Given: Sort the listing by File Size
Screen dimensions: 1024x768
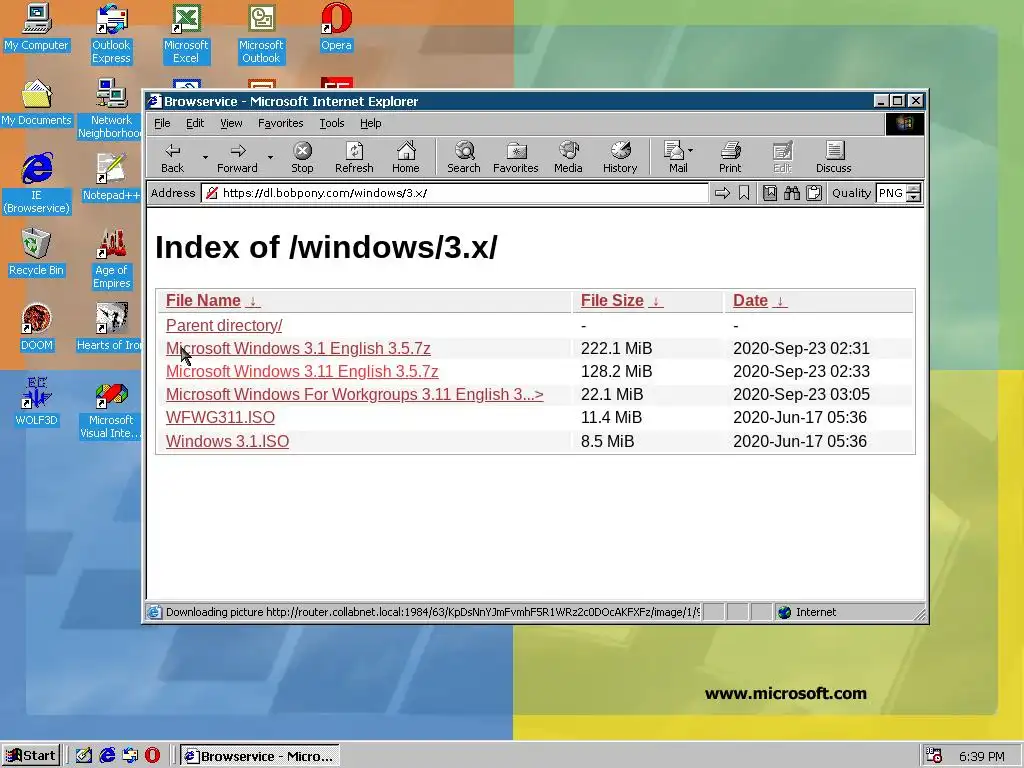Looking at the screenshot, I should (622, 300).
